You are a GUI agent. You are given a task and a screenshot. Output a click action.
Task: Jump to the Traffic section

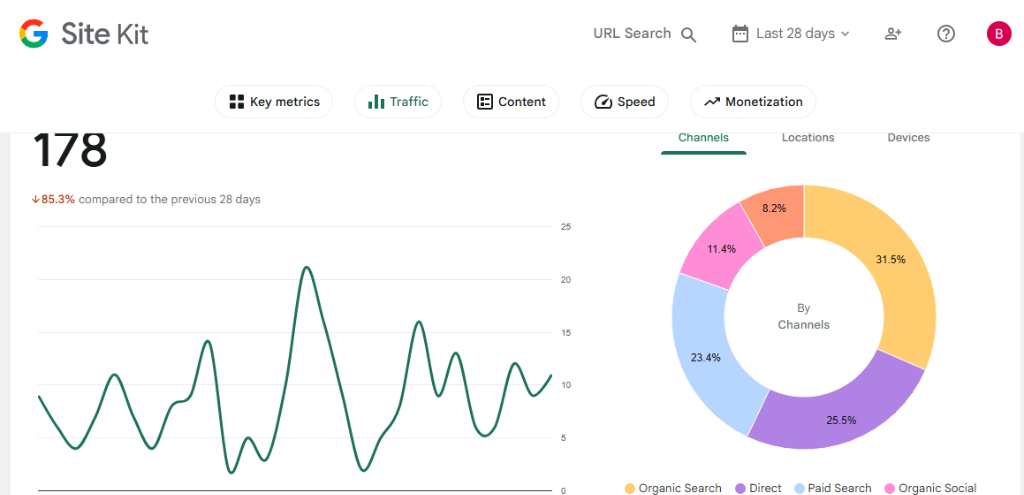pos(398,102)
